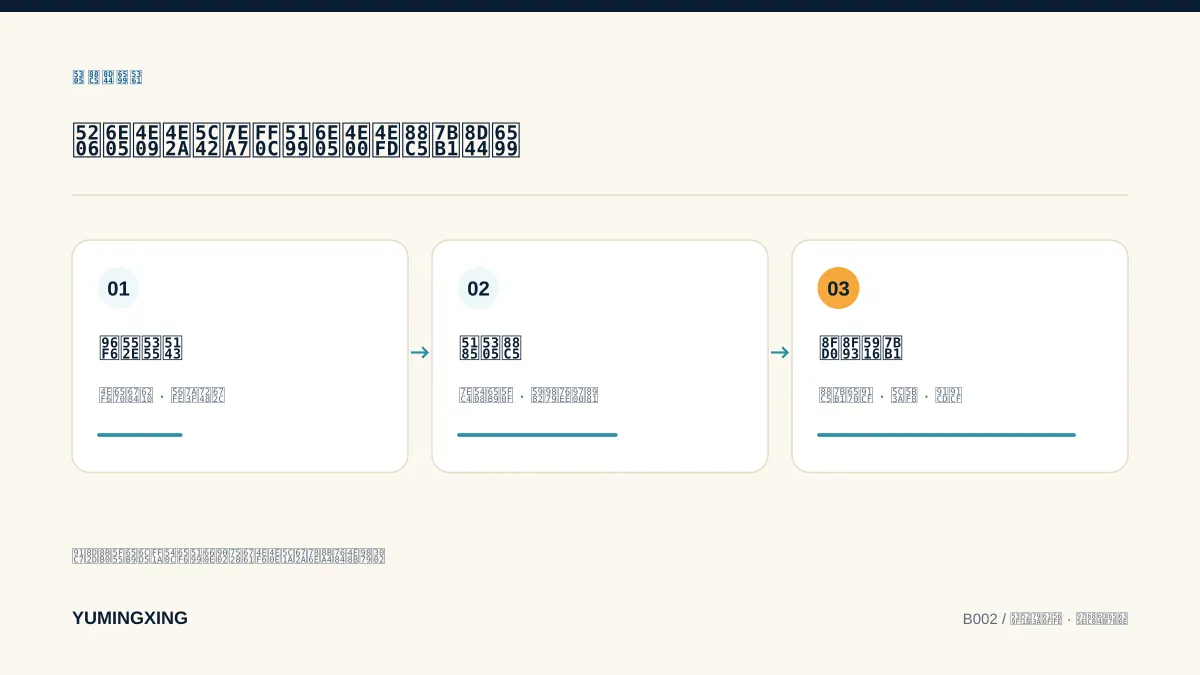Click the "YUMINGXING" brand text
The image size is (1200, 675).
point(130,618)
